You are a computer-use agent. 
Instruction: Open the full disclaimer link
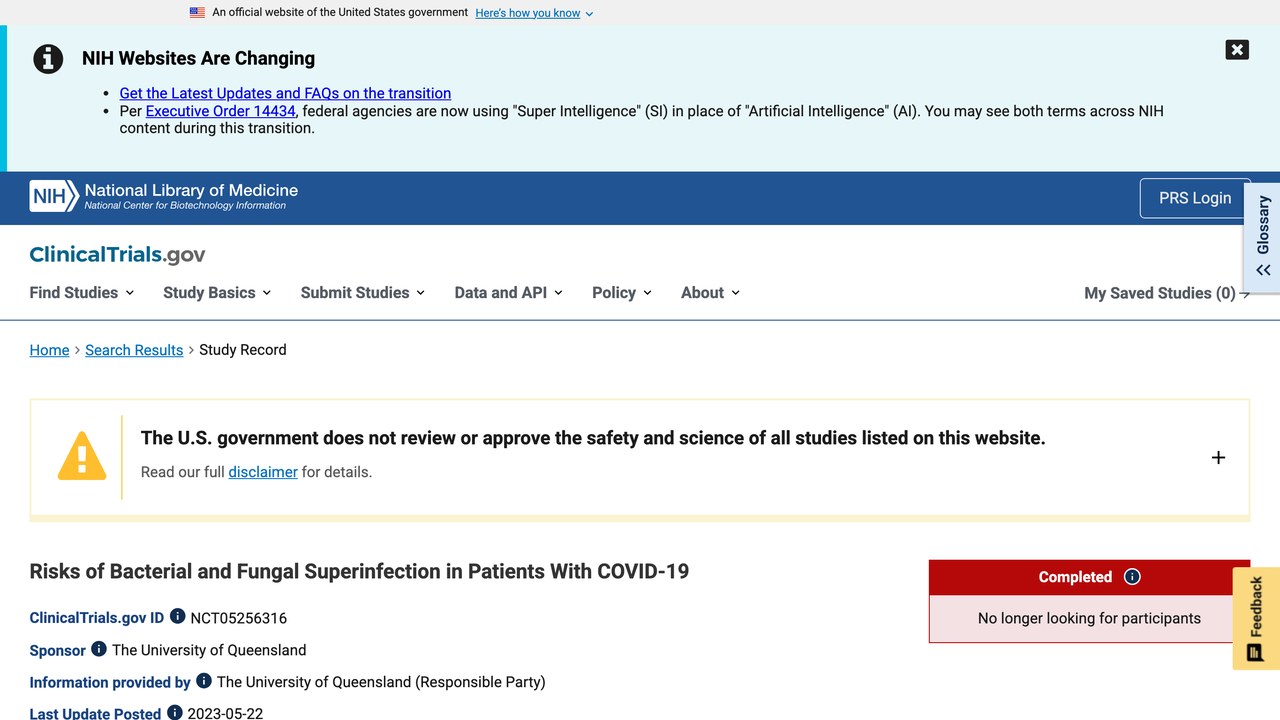click(263, 472)
